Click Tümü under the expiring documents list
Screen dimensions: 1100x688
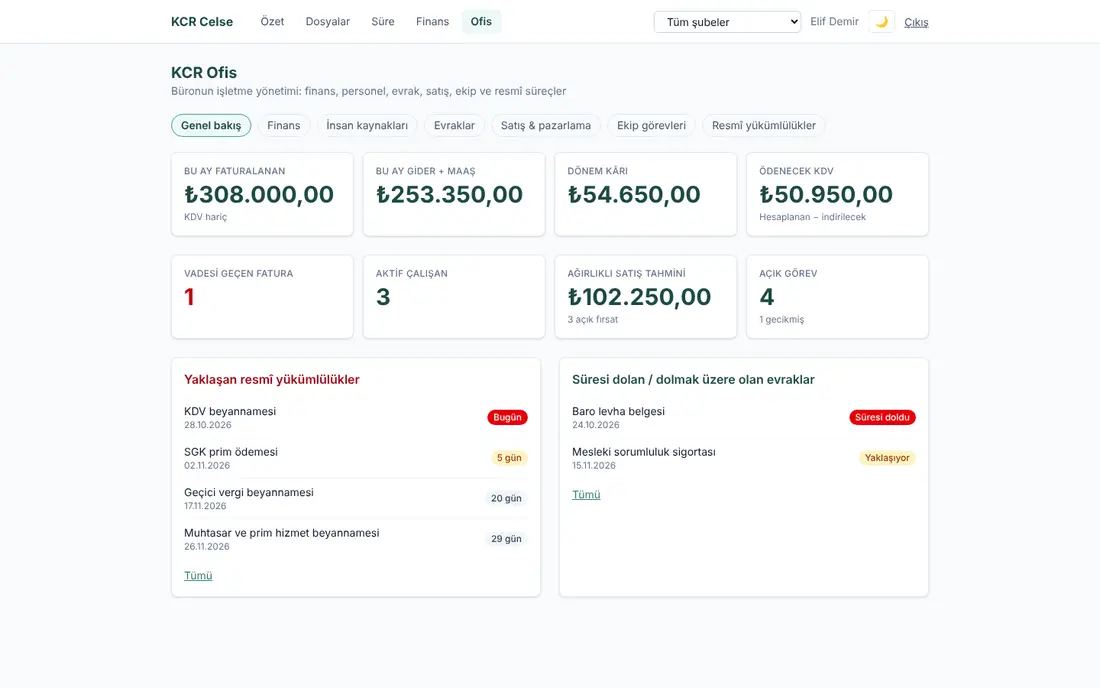(586, 494)
